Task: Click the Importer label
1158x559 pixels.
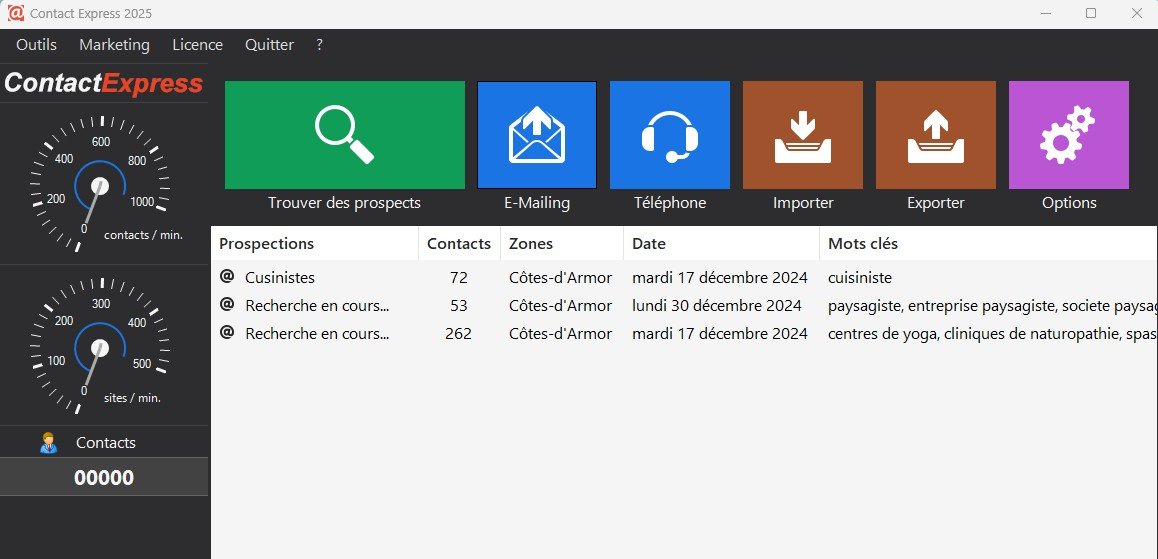Action: (803, 202)
